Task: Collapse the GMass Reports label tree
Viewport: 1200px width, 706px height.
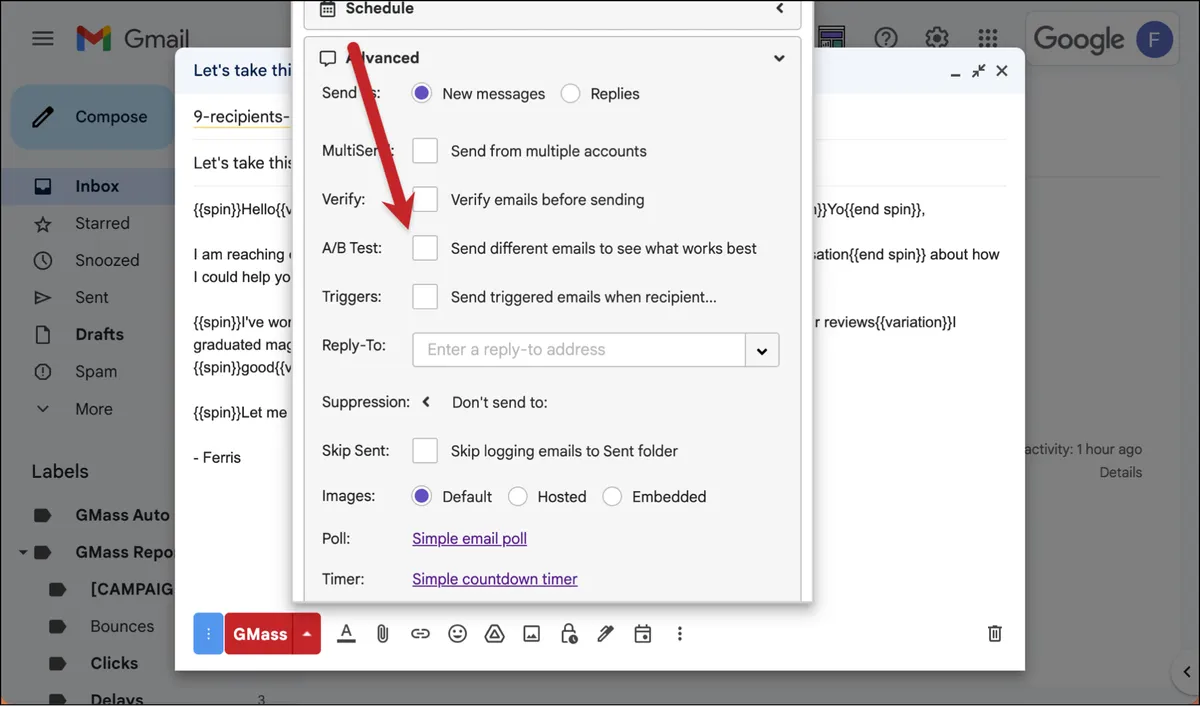Action: [22, 552]
